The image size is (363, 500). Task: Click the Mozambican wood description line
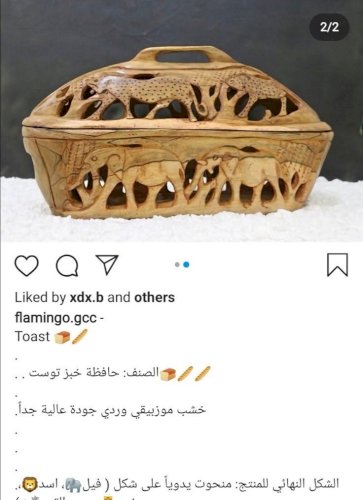110,410
